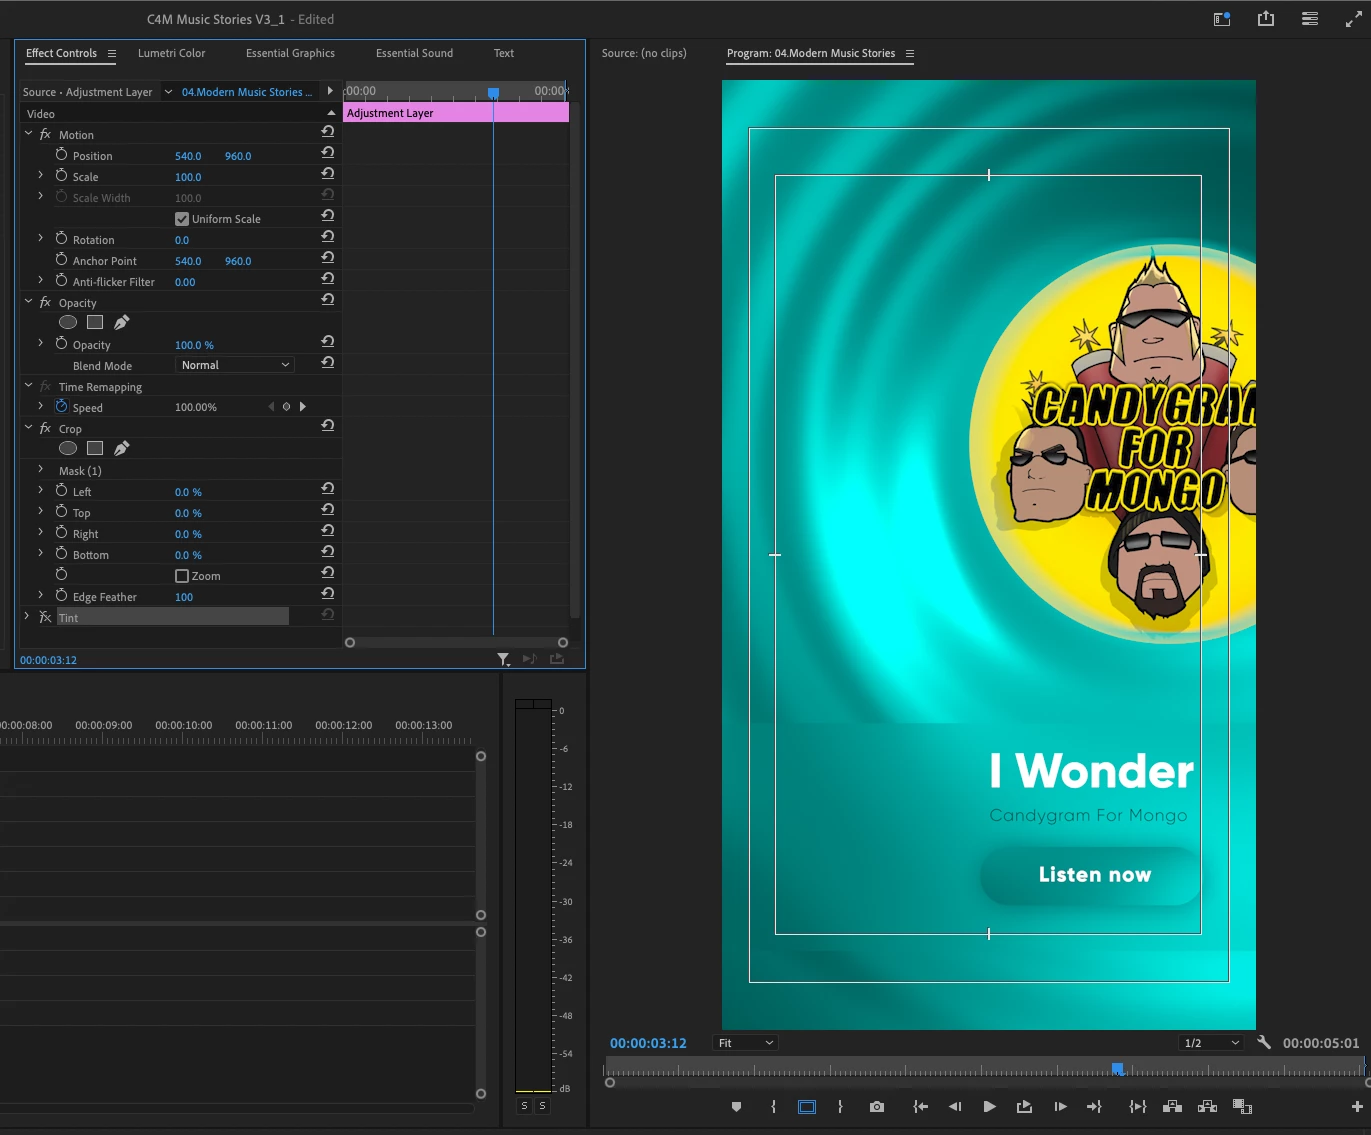Open the 1/2 playback resolution dropdown
The height and width of the screenshot is (1135, 1371).
tap(1211, 1043)
